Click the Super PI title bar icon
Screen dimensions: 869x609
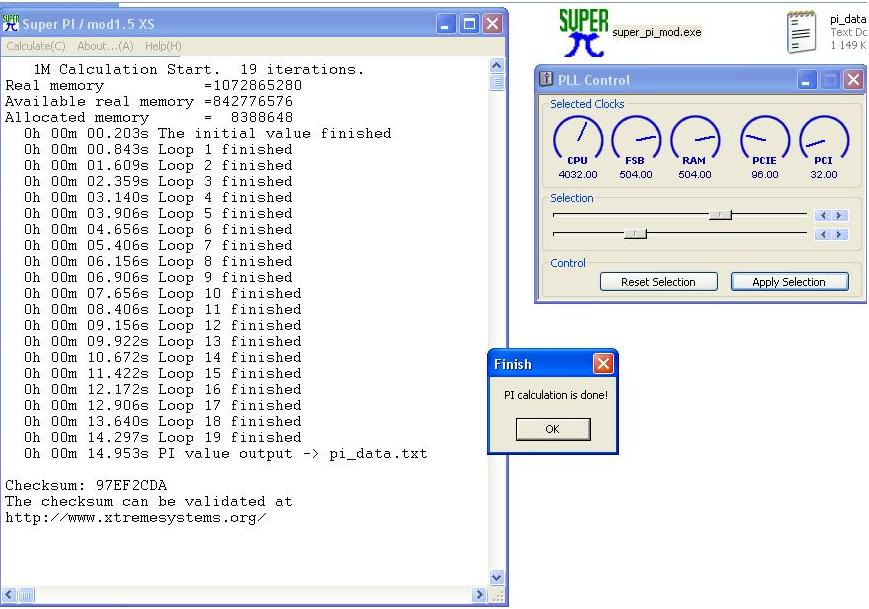(x=11, y=23)
